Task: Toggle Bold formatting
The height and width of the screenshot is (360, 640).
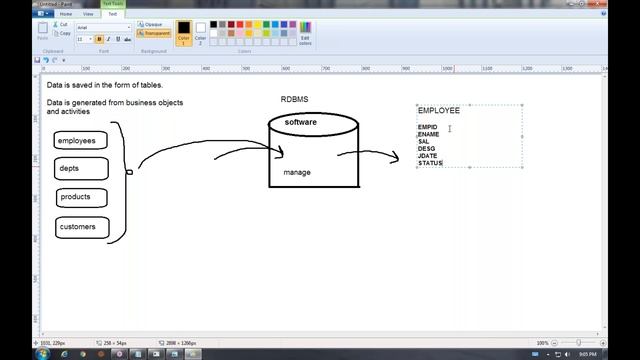Action: click(x=99, y=39)
